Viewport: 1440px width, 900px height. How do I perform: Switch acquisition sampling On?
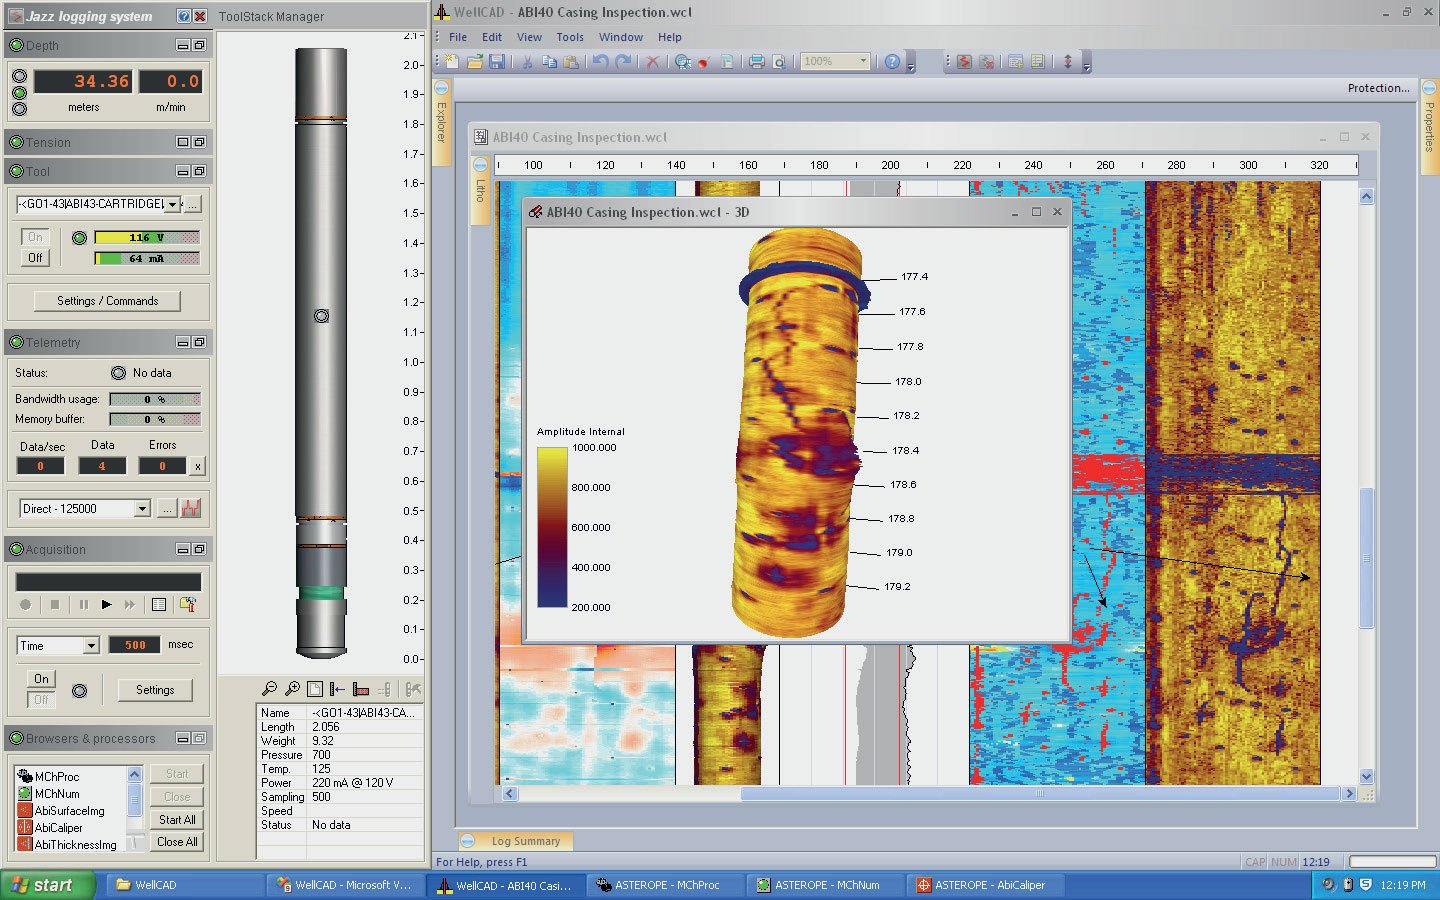41,679
